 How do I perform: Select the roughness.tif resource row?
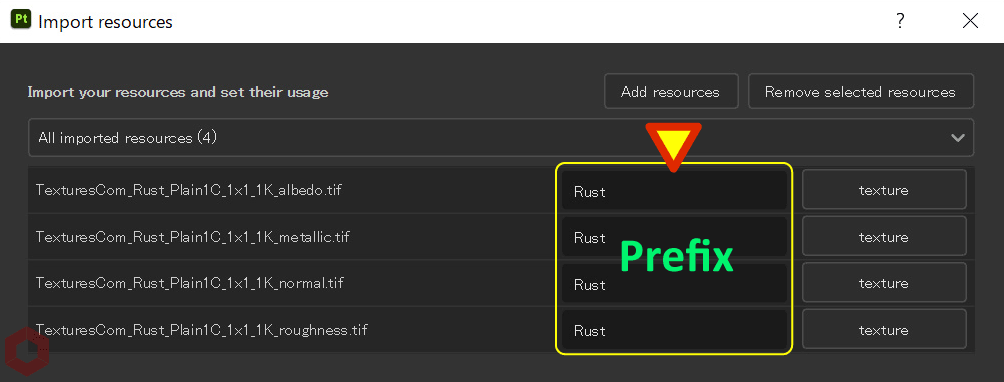click(501, 330)
